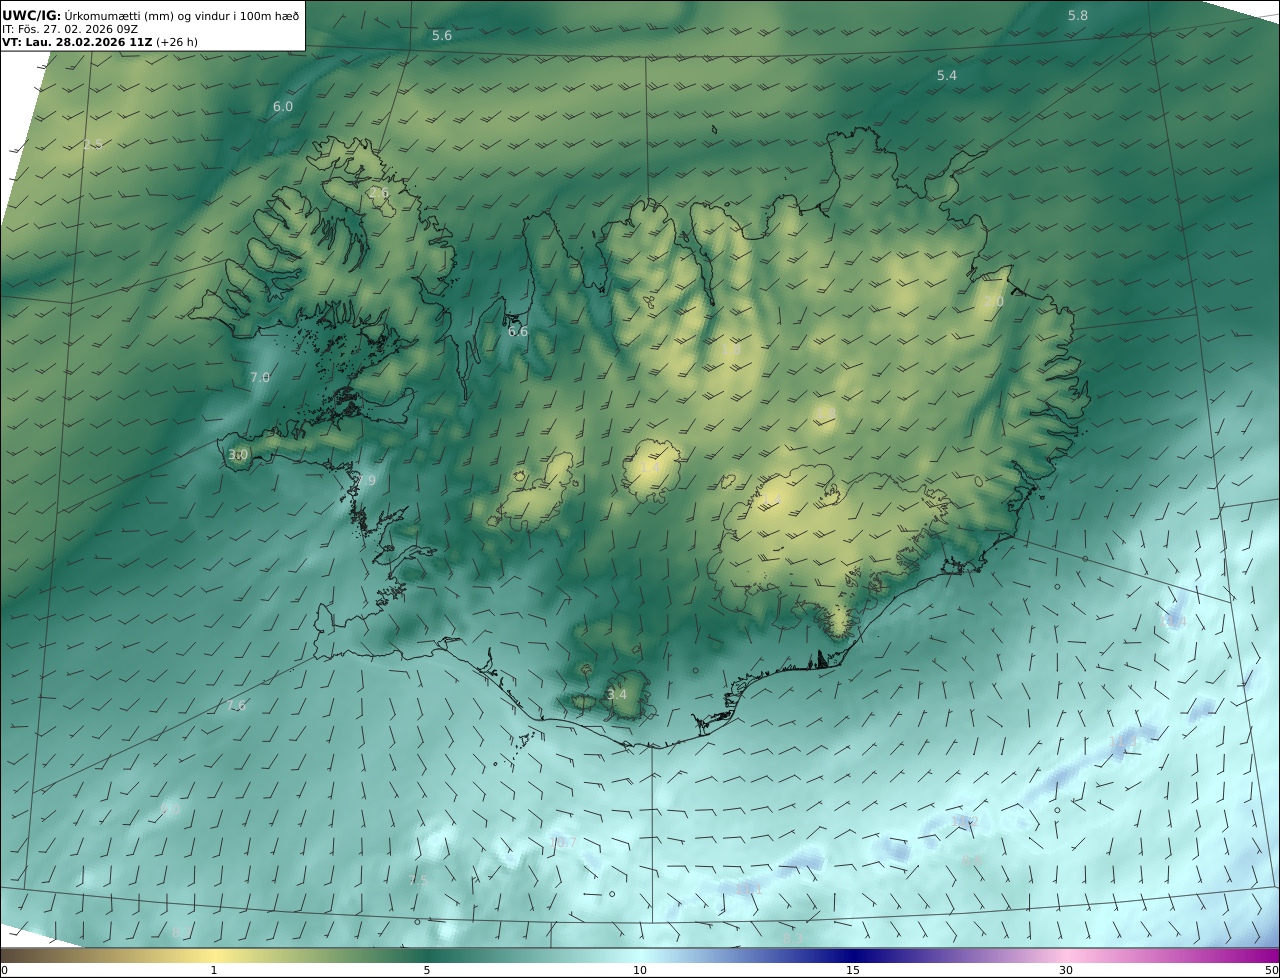Click the initial time line 'IT: Fös. 27. 02. 2026 09Z'
The width and height of the screenshot is (1280, 978).
click(x=70, y=29)
